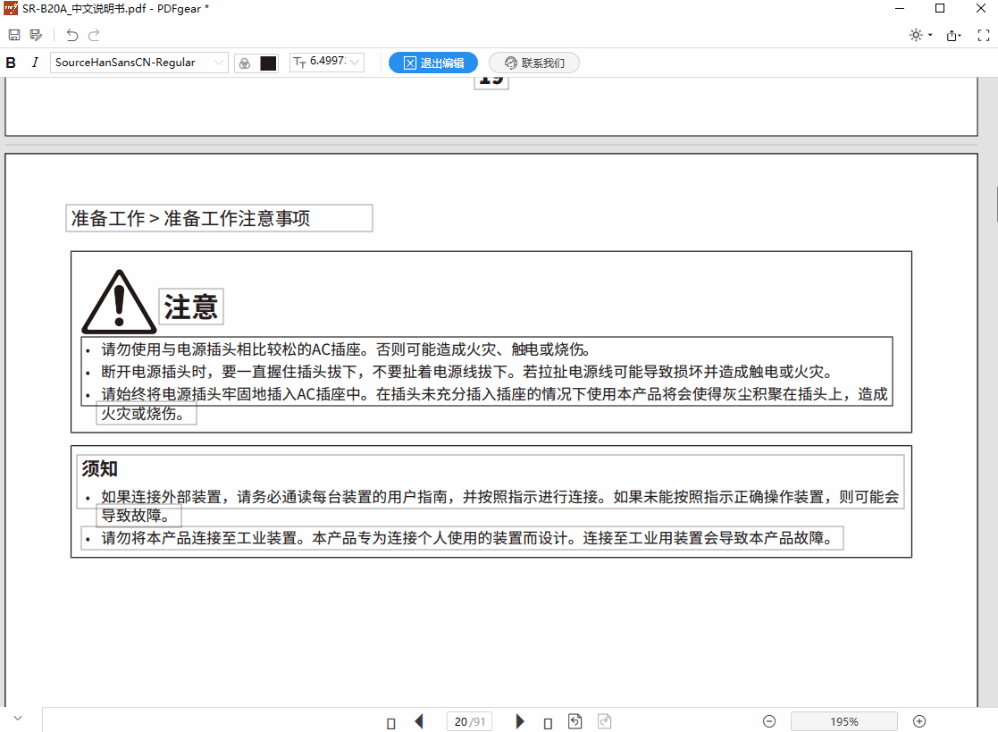998x732 pixels.
Task: Click the text color mixer icon
Action: (x=244, y=63)
